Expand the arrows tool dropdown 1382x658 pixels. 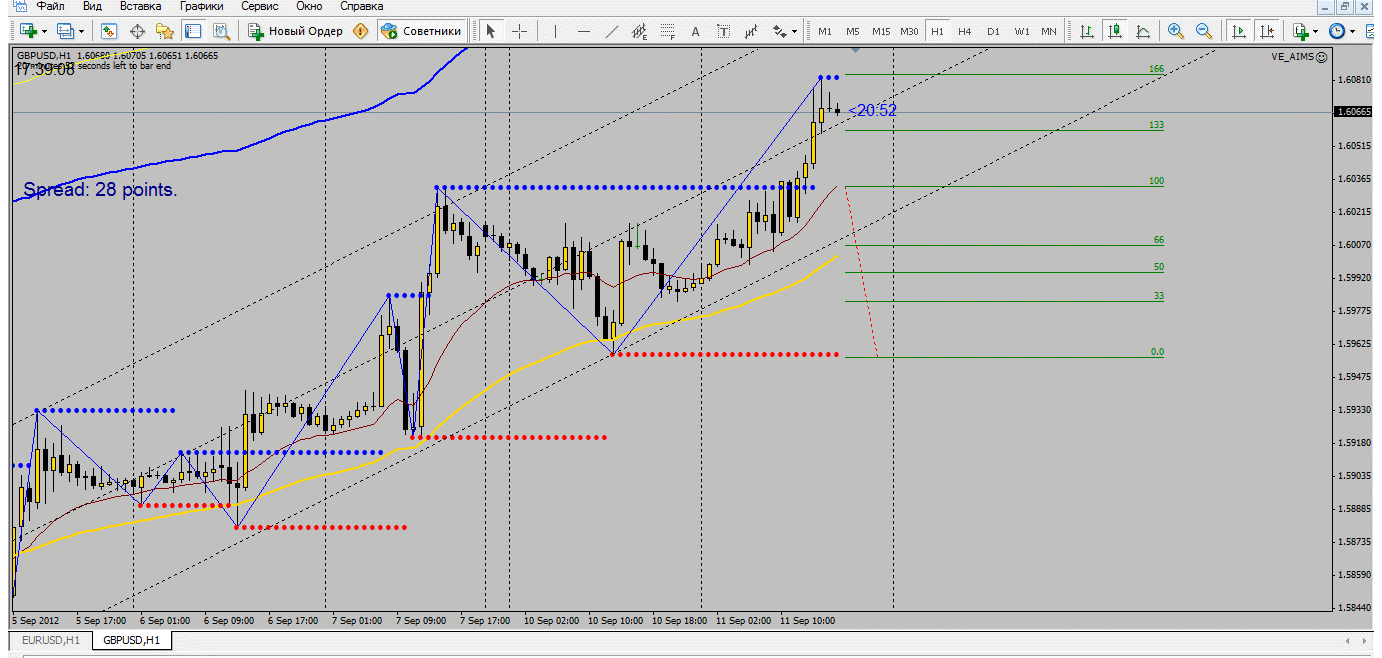point(795,31)
